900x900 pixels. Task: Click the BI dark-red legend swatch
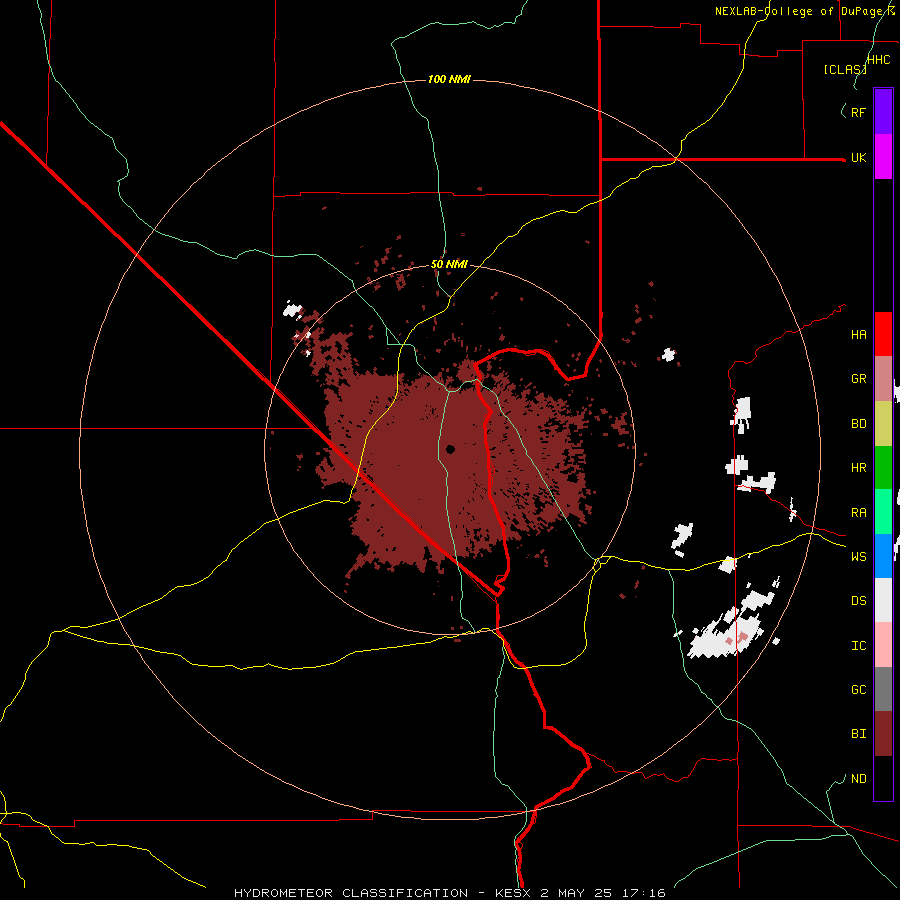tap(883, 734)
